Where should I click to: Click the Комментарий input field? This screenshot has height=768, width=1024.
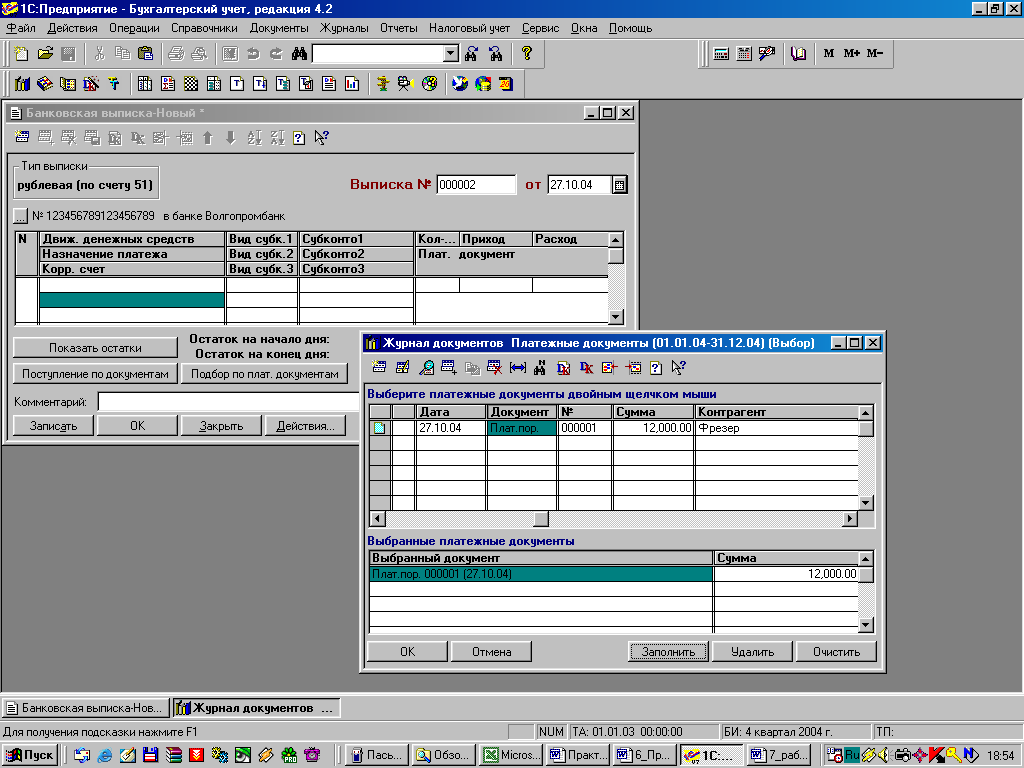click(229, 402)
